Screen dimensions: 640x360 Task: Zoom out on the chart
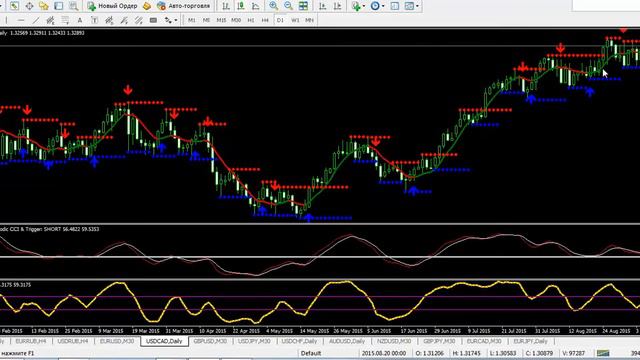(x=288, y=6)
